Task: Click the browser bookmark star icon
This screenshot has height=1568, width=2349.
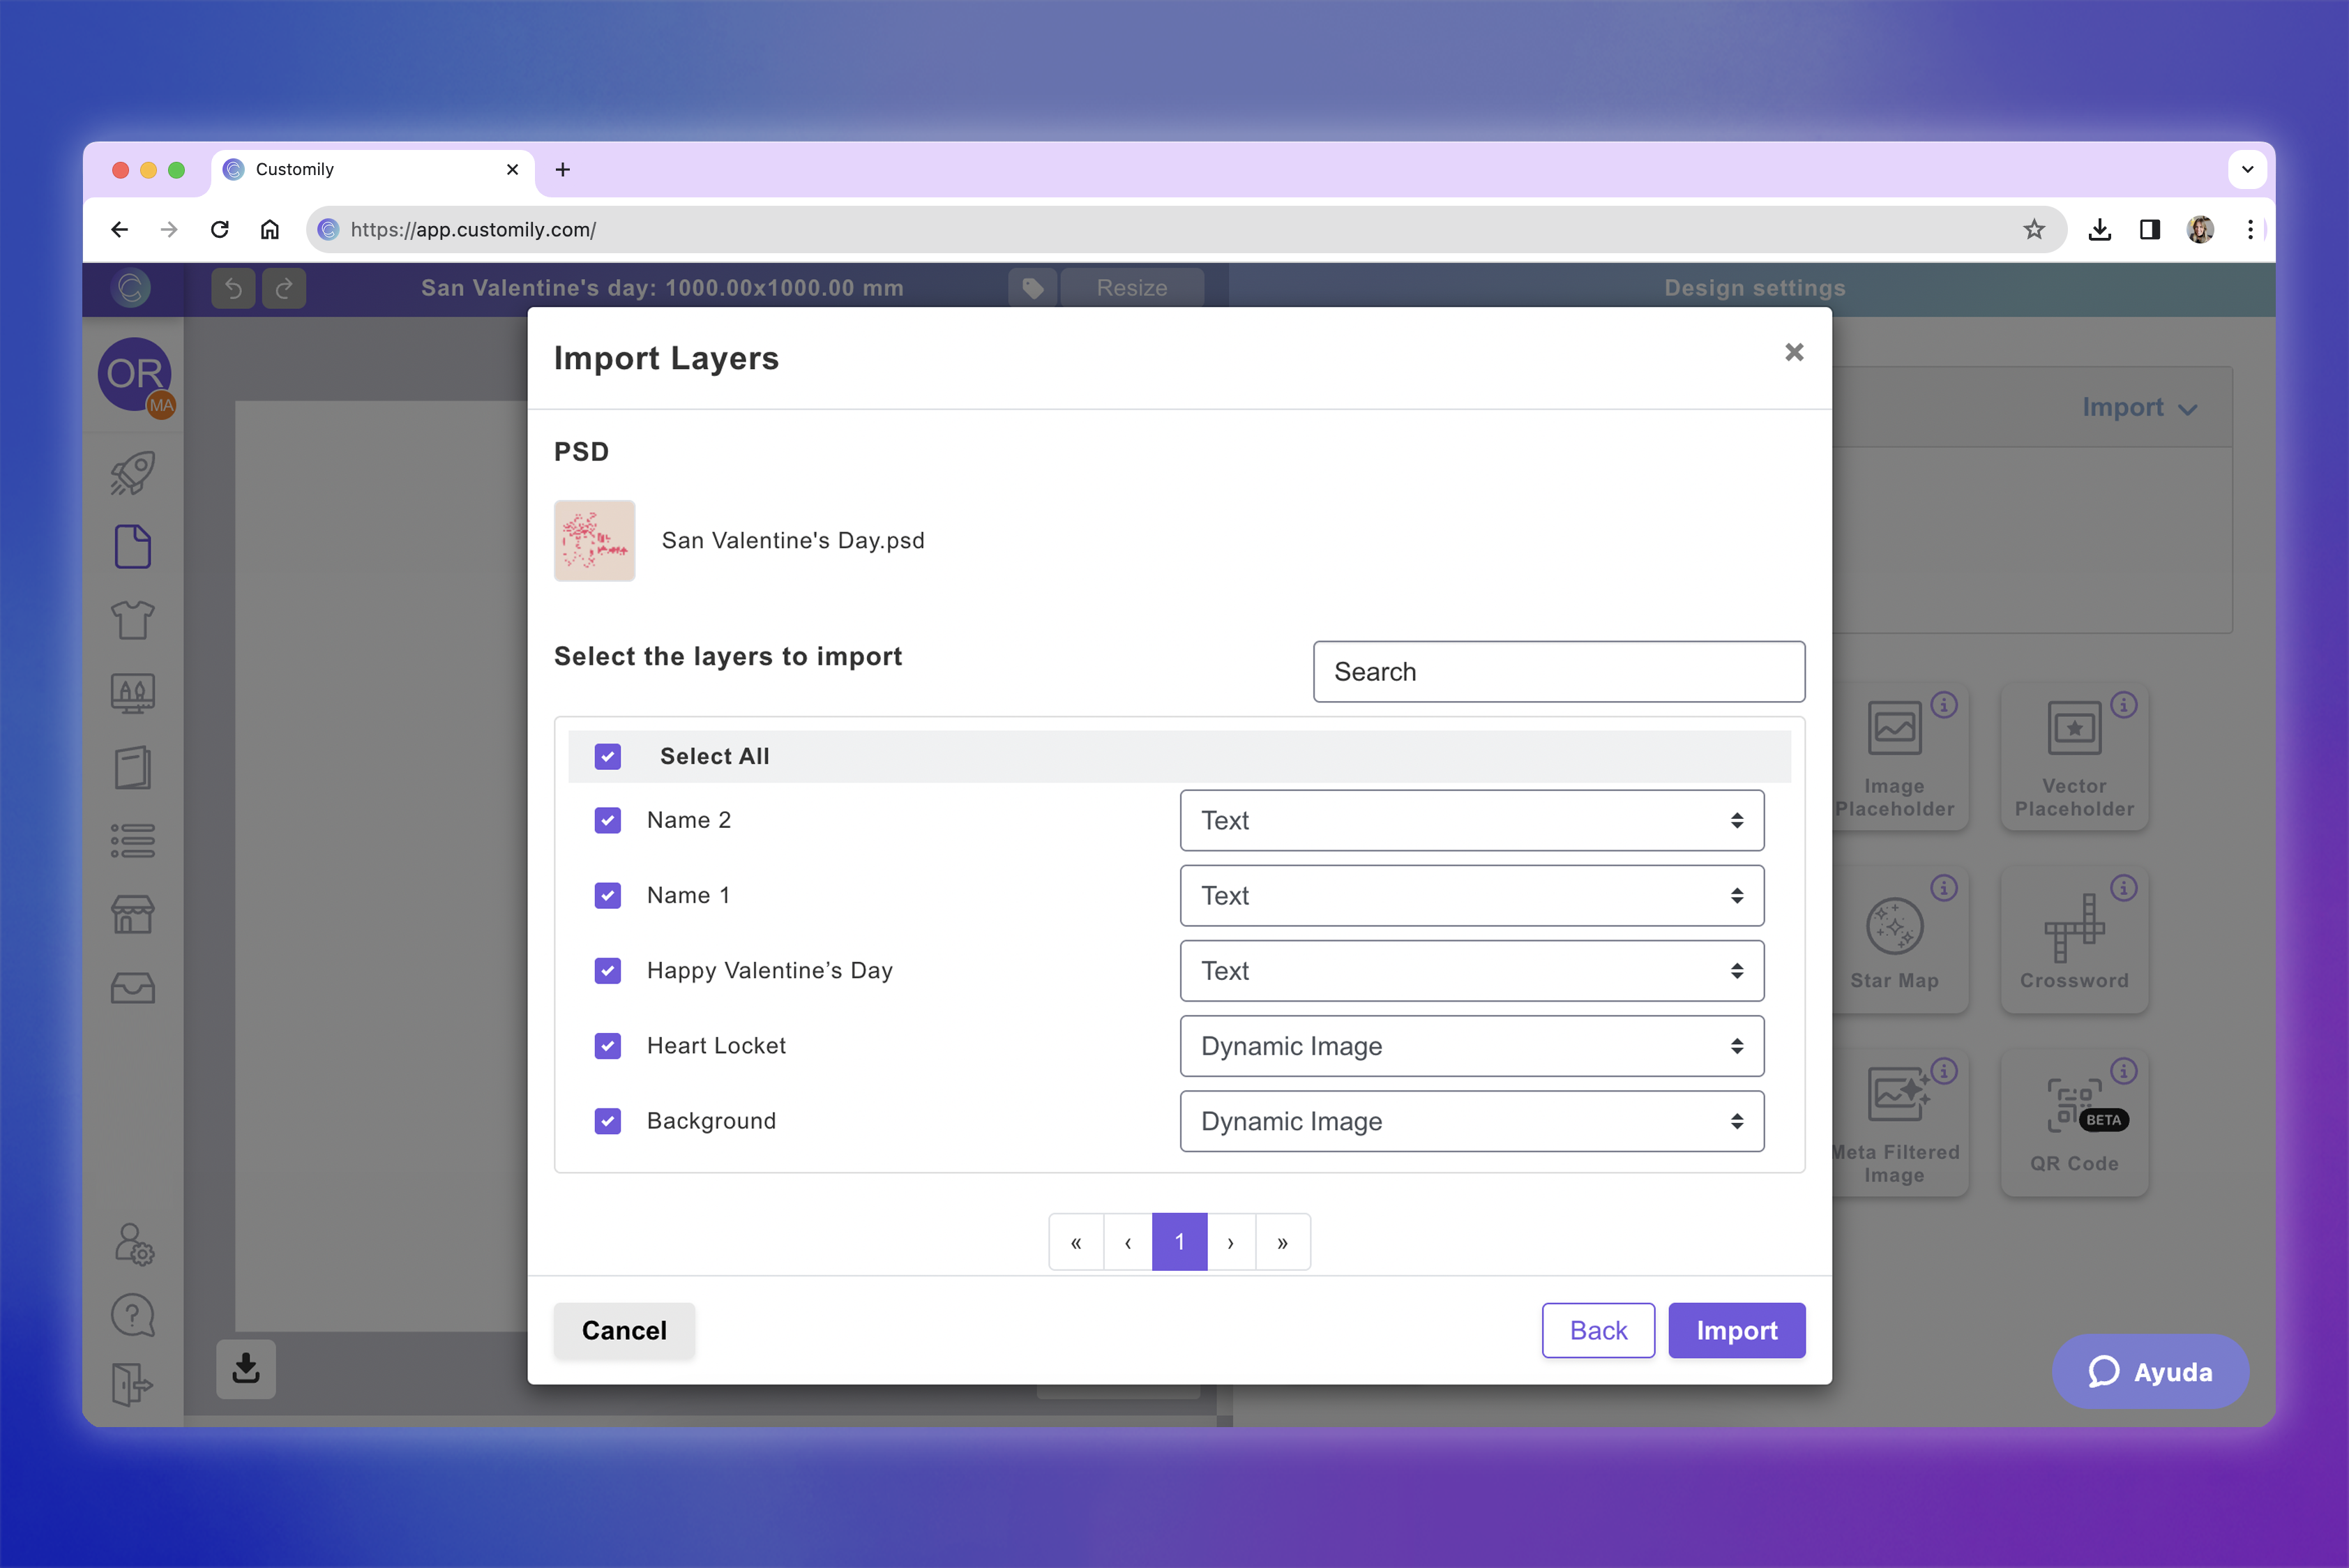Action: click(x=2034, y=230)
